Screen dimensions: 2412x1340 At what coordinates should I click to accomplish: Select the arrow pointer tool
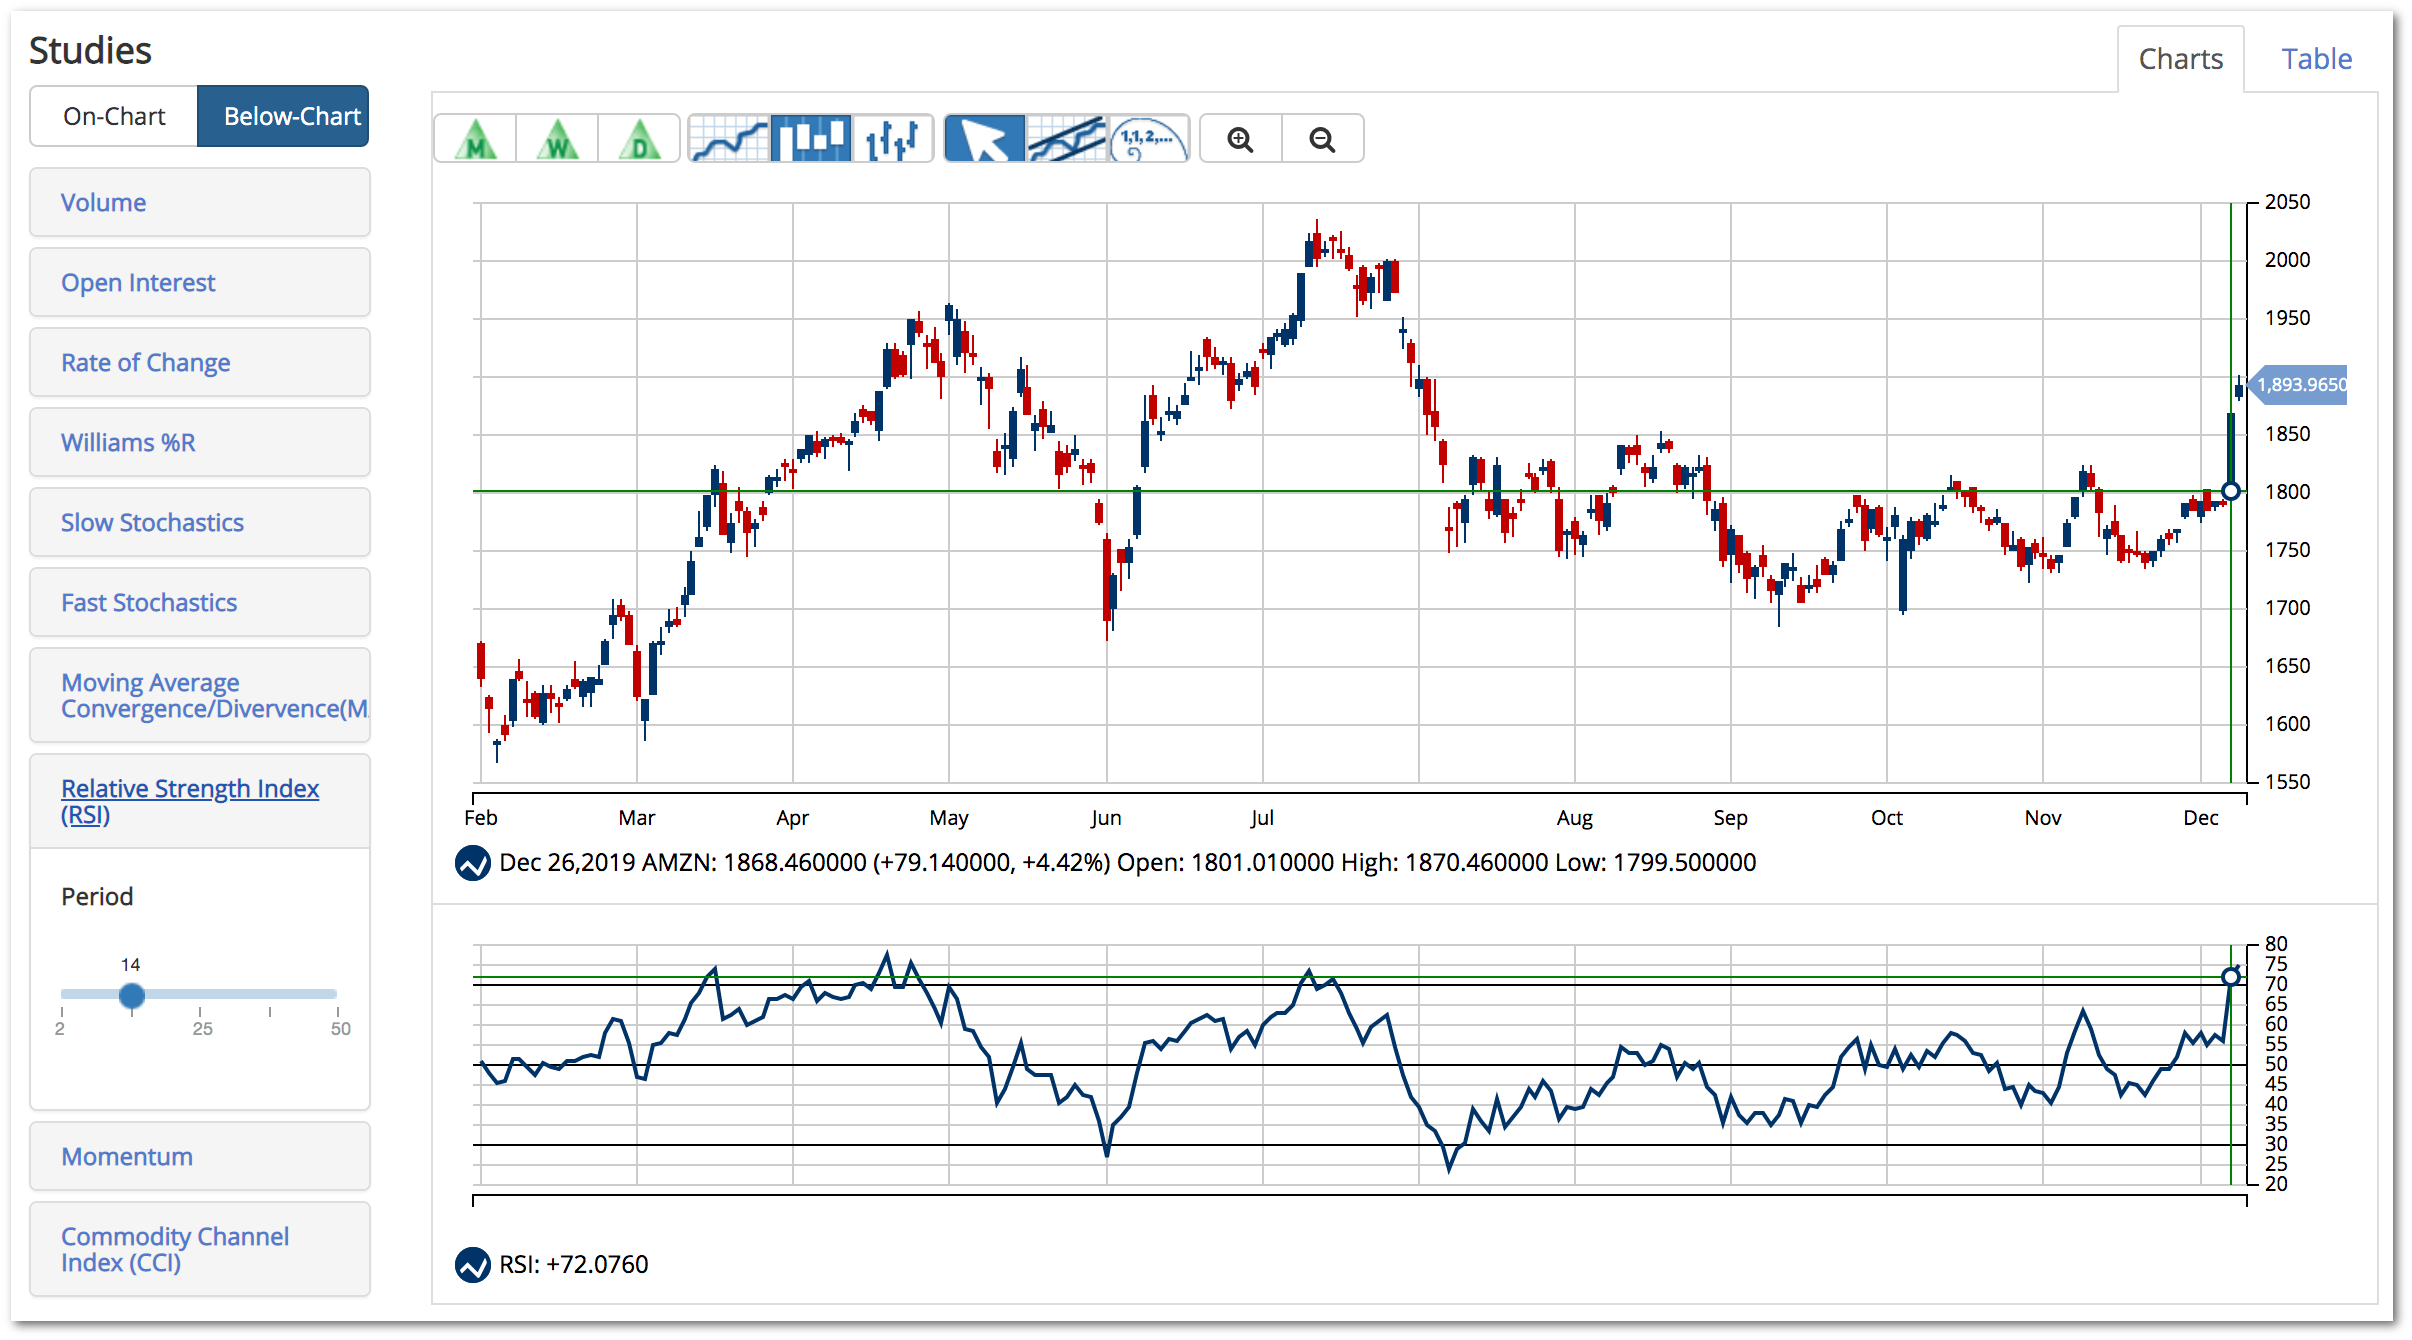(985, 139)
